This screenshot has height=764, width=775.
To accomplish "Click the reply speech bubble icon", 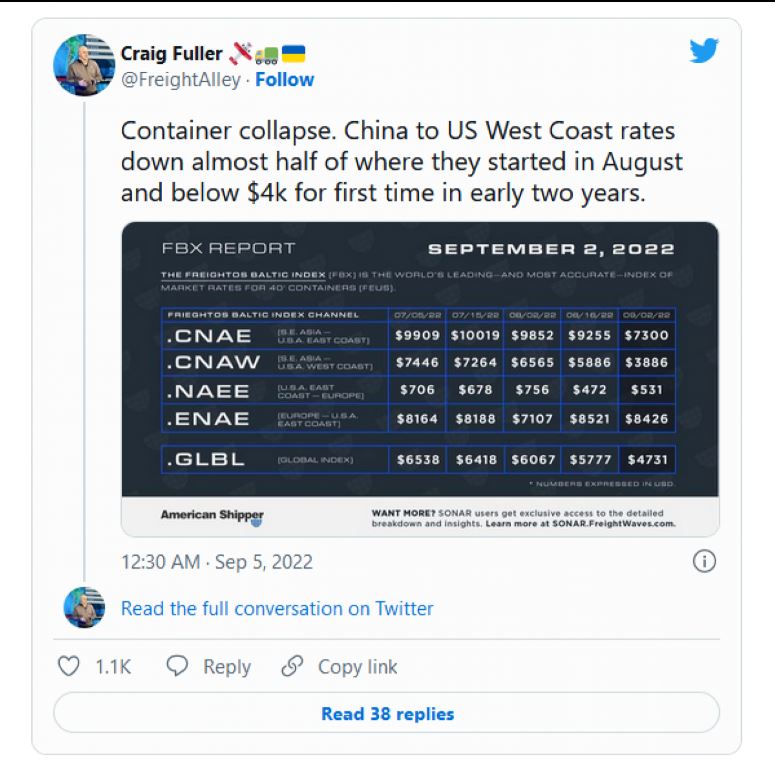I will pos(177,666).
